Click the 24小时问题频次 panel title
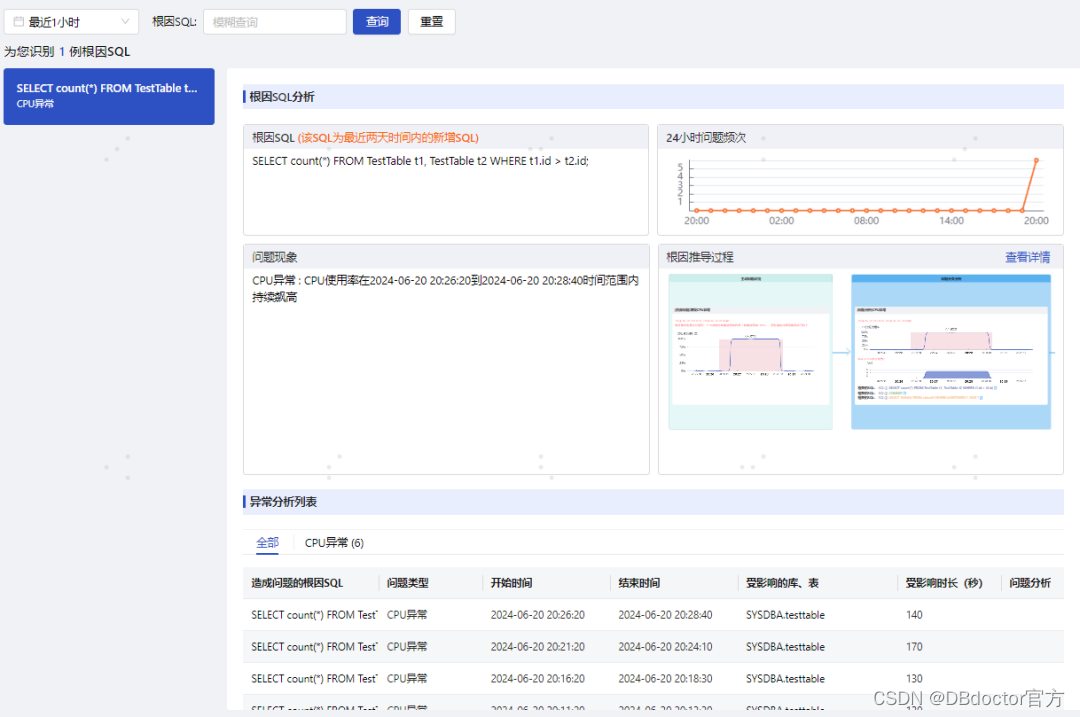Viewport: 1080px width, 717px height. (x=706, y=138)
